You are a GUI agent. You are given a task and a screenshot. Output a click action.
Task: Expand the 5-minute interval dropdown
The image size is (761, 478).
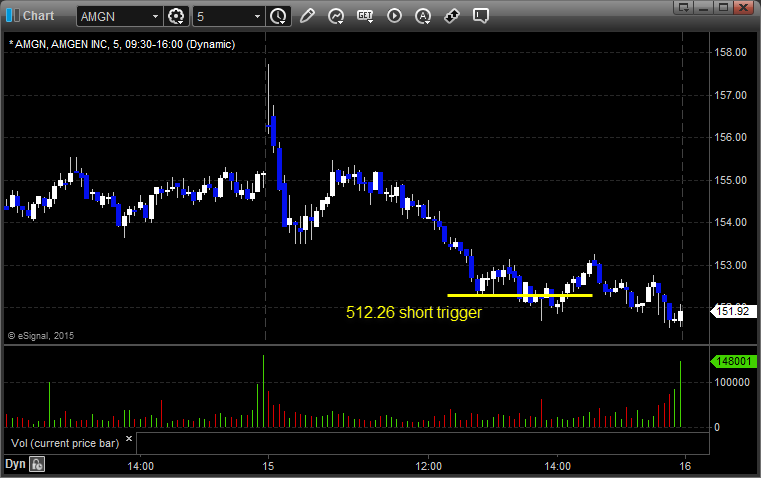[x=257, y=16]
